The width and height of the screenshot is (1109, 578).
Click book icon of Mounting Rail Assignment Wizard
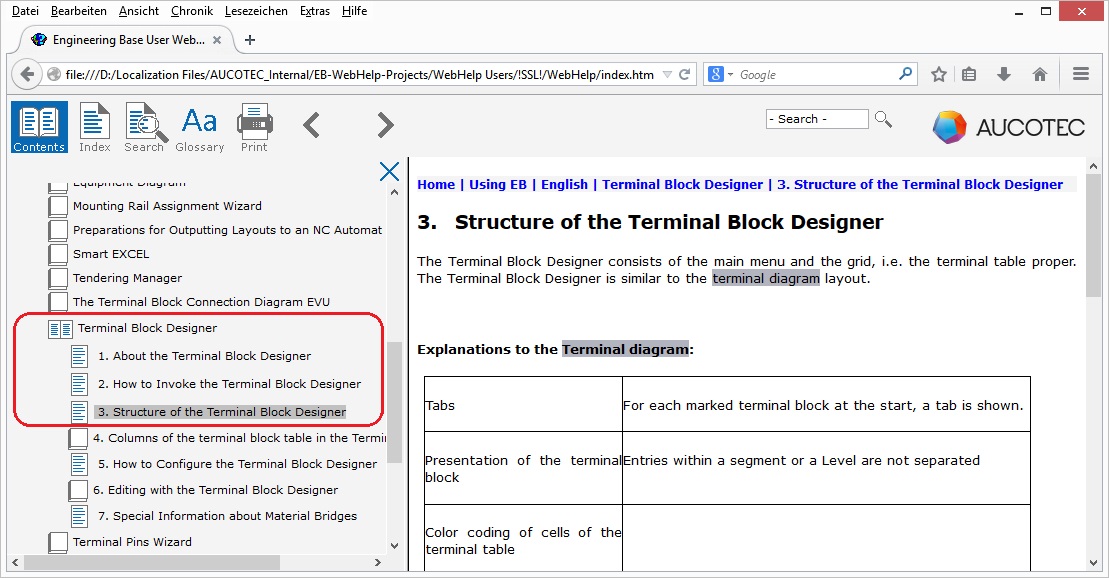click(58, 206)
